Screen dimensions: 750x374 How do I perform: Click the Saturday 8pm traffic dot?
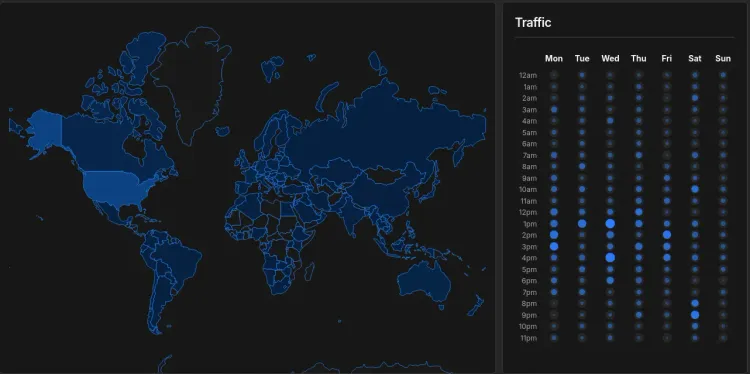click(x=695, y=303)
